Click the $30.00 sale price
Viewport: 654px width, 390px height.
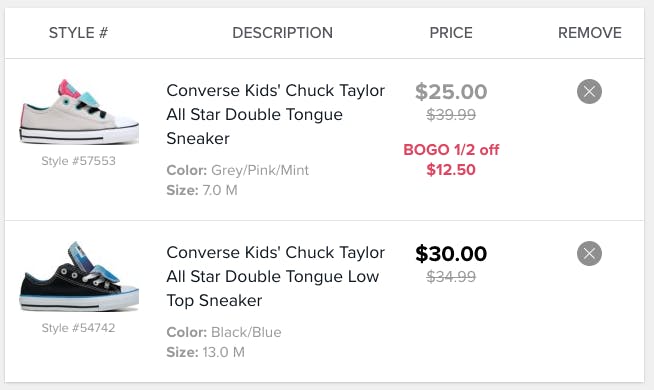[451, 254]
